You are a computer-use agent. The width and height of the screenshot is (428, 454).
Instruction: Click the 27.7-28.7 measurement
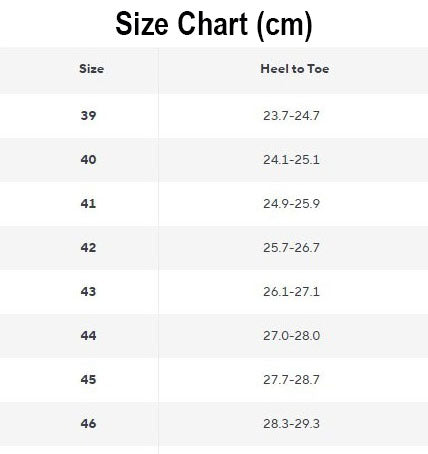[291, 380]
